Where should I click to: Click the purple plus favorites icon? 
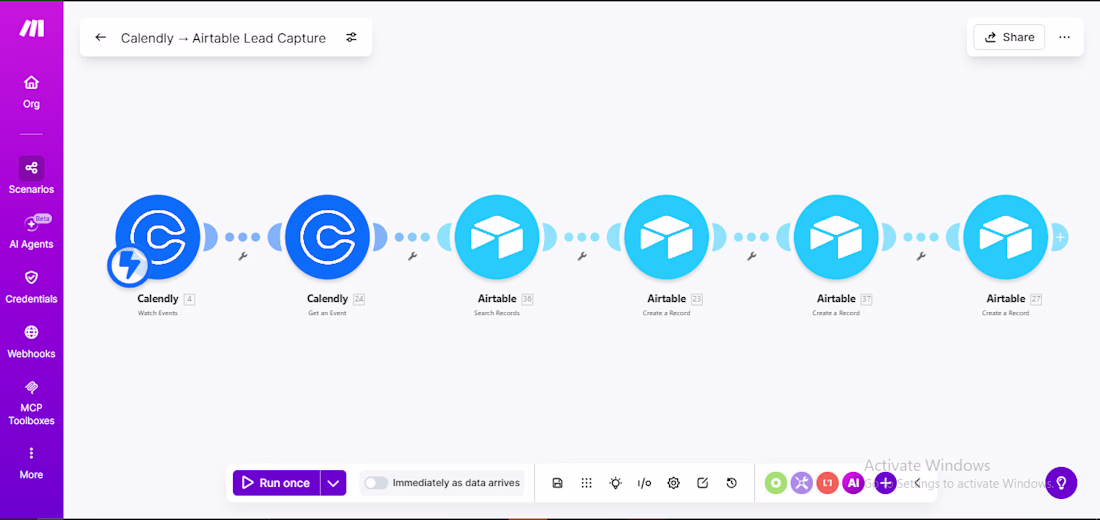click(x=885, y=483)
